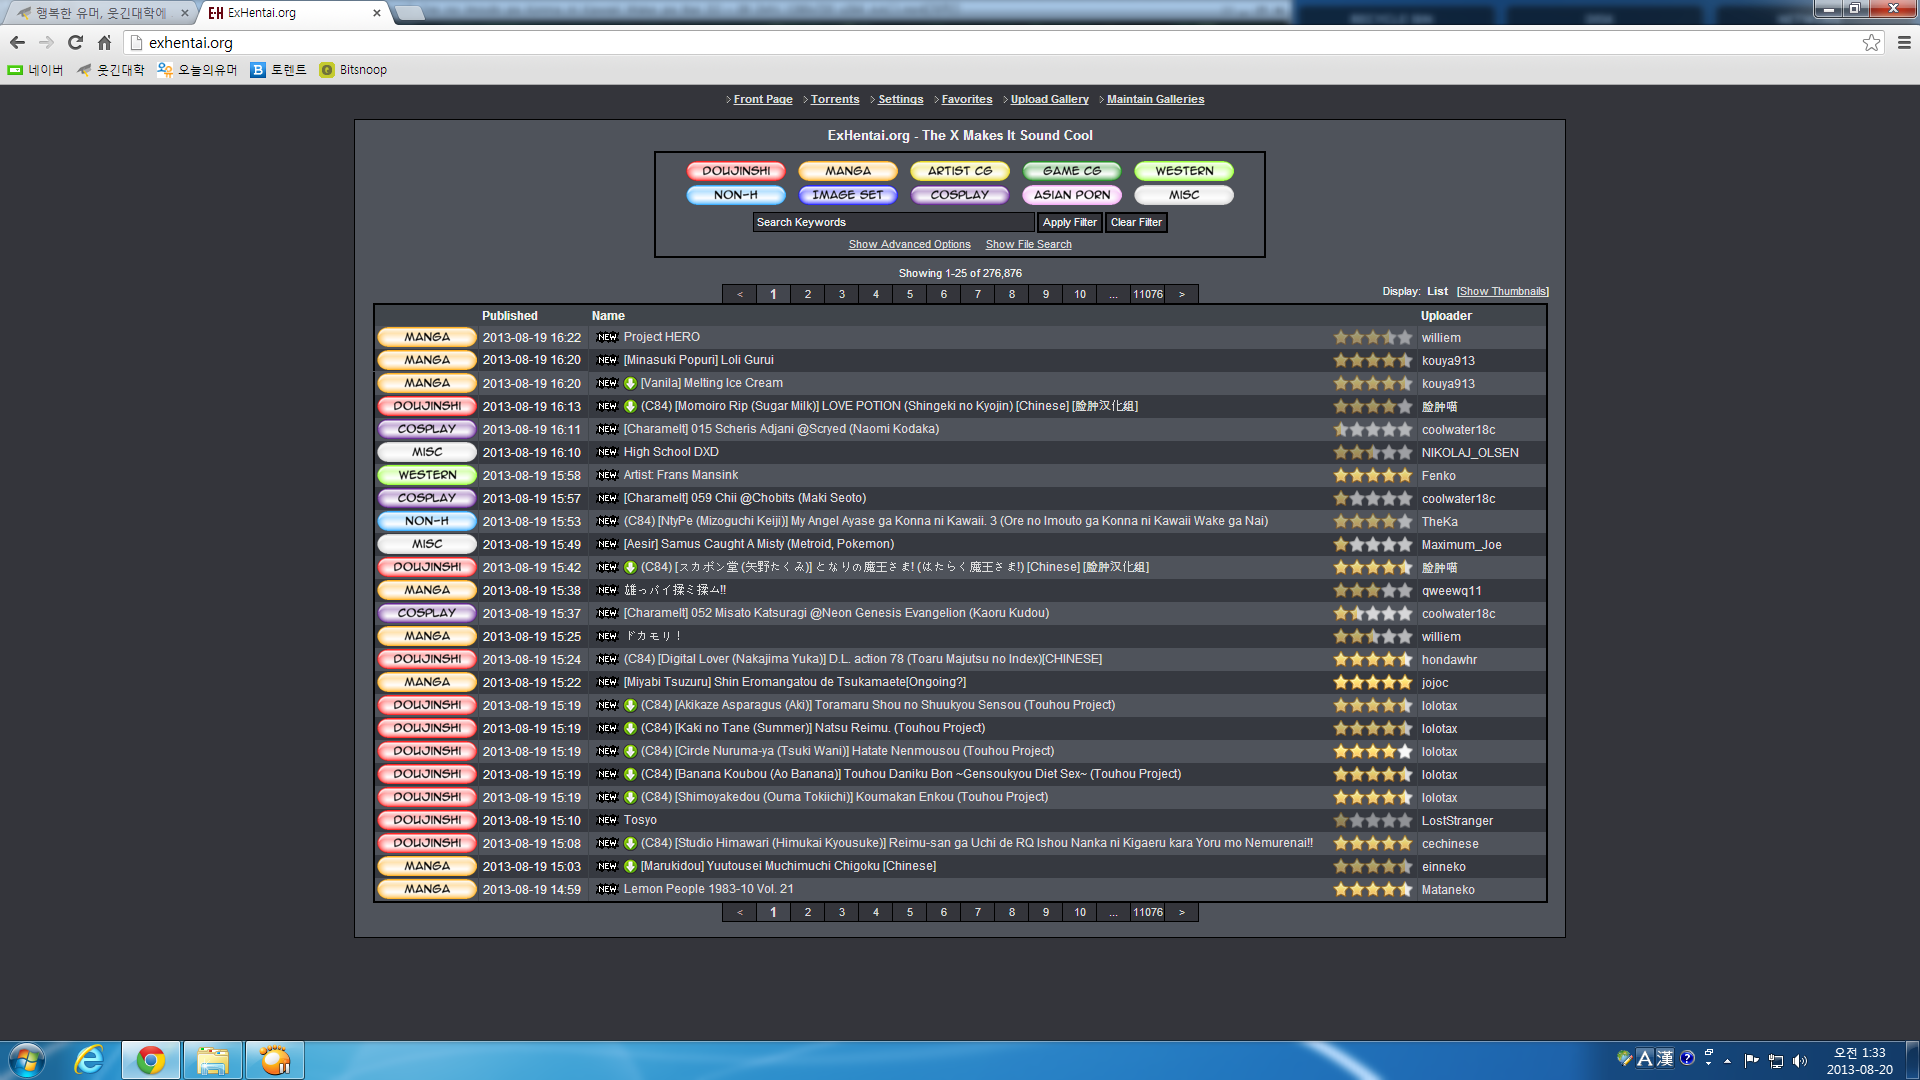
Task: Open the orange app icon in taskbar
Action: (275, 1060)
